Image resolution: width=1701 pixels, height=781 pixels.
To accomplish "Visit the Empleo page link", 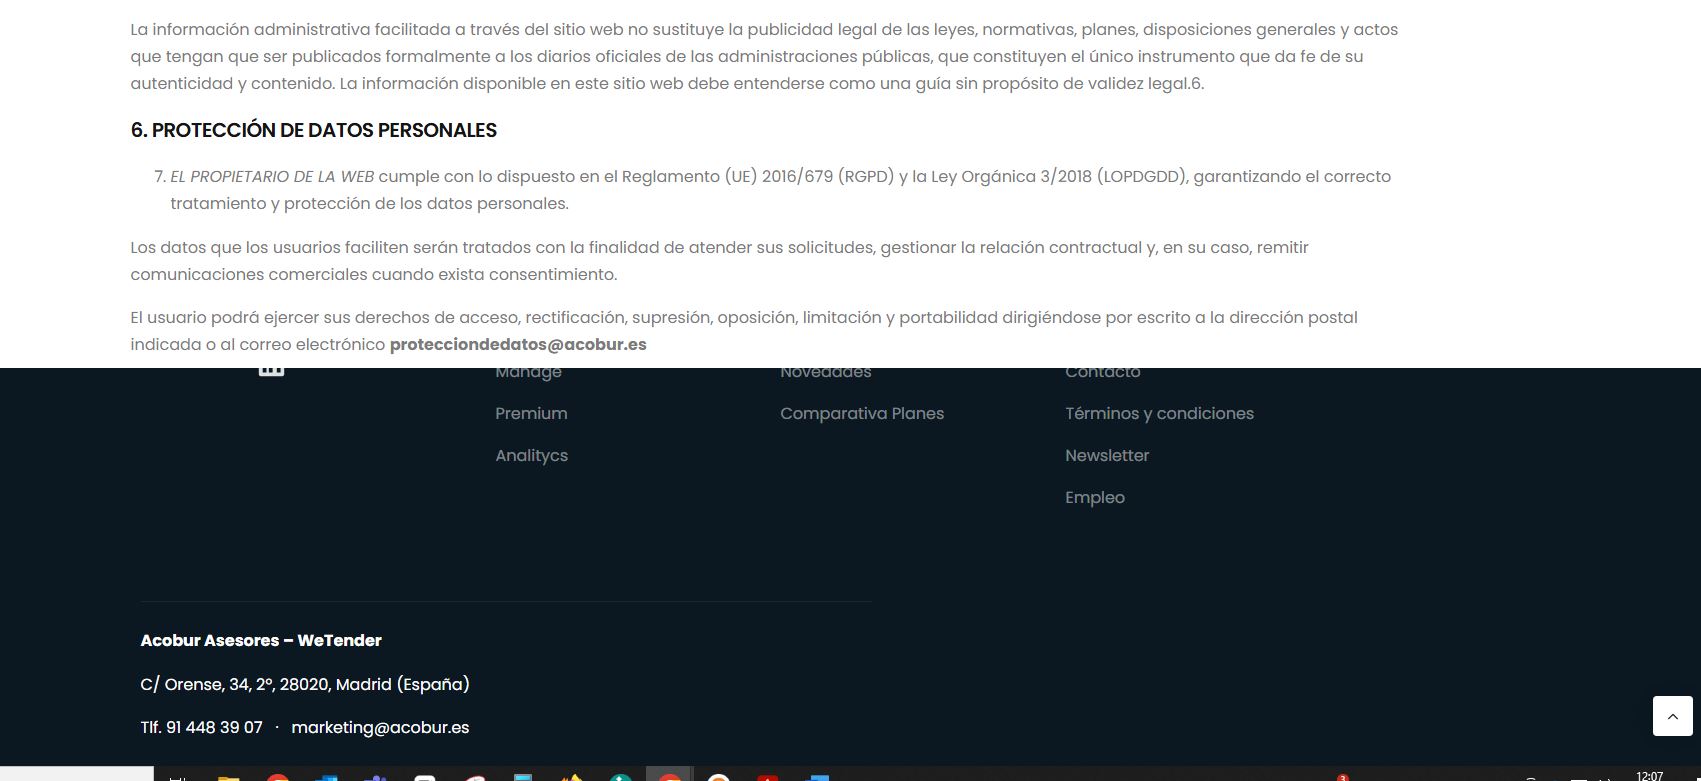I will pos(1095,497).
